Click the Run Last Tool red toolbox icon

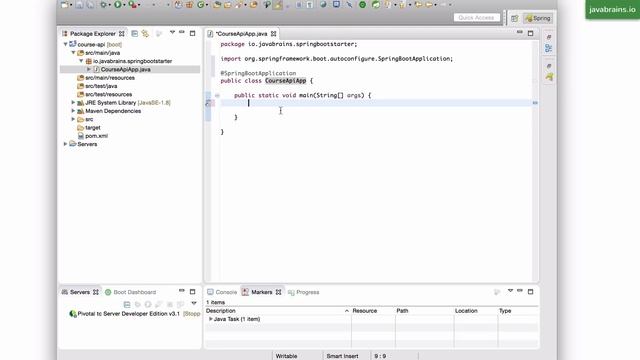tap(132, 4)
